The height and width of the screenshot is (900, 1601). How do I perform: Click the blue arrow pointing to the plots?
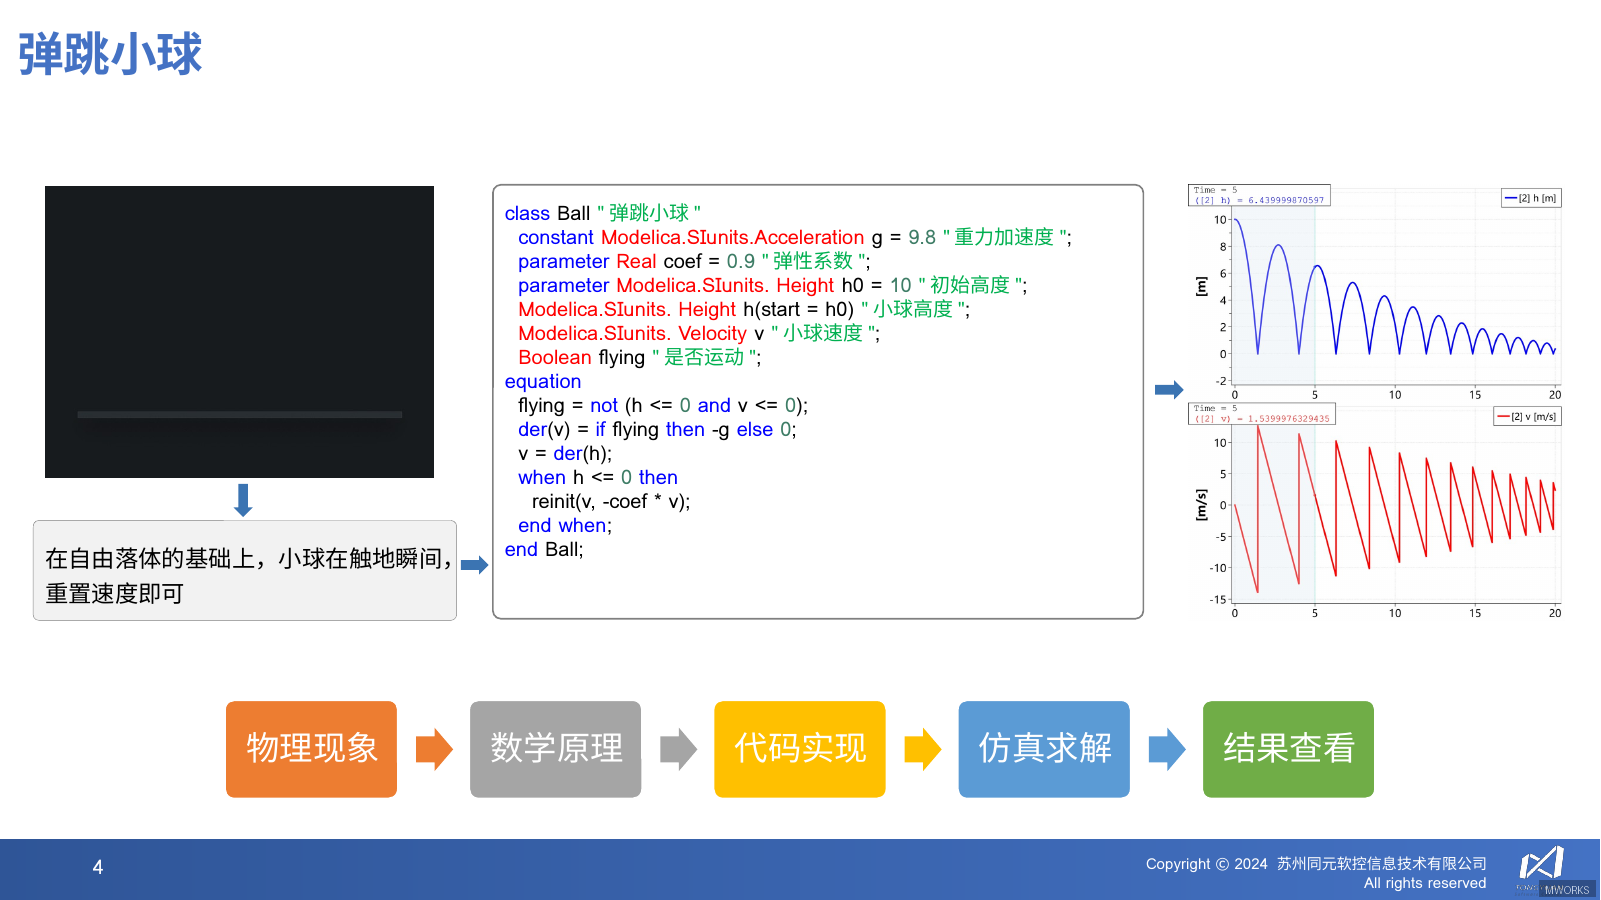[x=1168, y=389]
